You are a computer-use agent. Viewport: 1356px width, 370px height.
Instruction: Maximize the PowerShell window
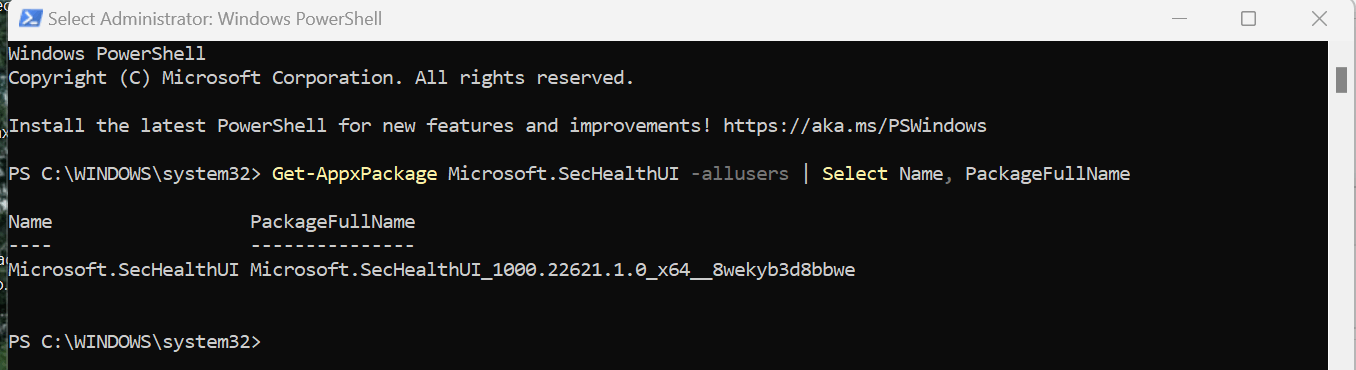(x=1248, y=19)
